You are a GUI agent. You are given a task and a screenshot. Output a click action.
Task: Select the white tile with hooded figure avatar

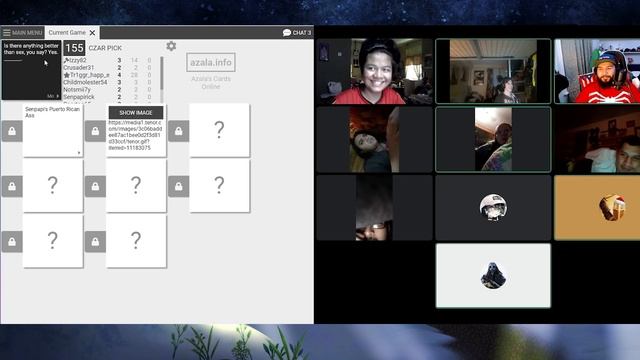493,276
